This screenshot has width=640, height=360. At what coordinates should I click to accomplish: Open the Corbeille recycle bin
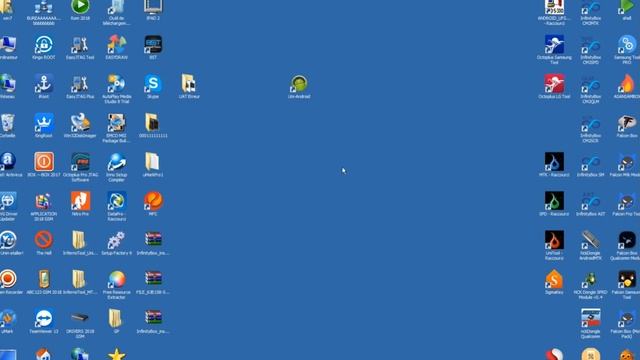[x=8, y=123]
